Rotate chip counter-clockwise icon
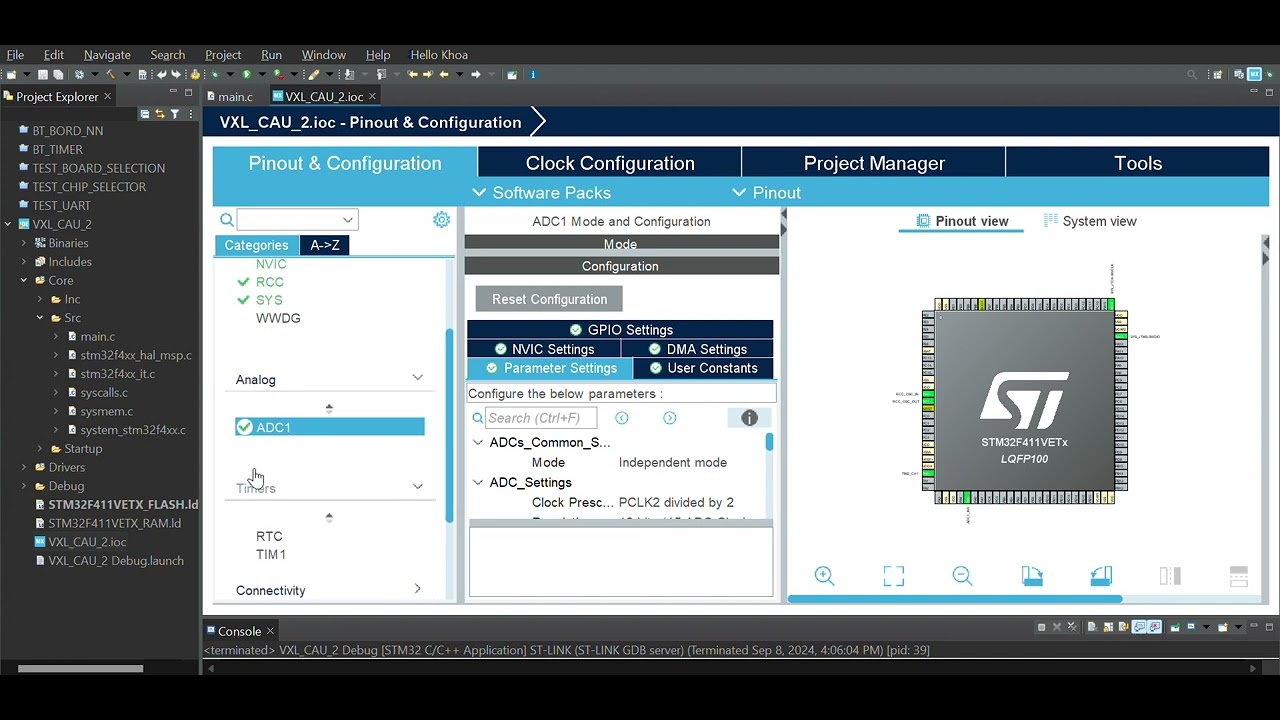The width and height of the screenshot is (1280, 720). pos(1101,575)
